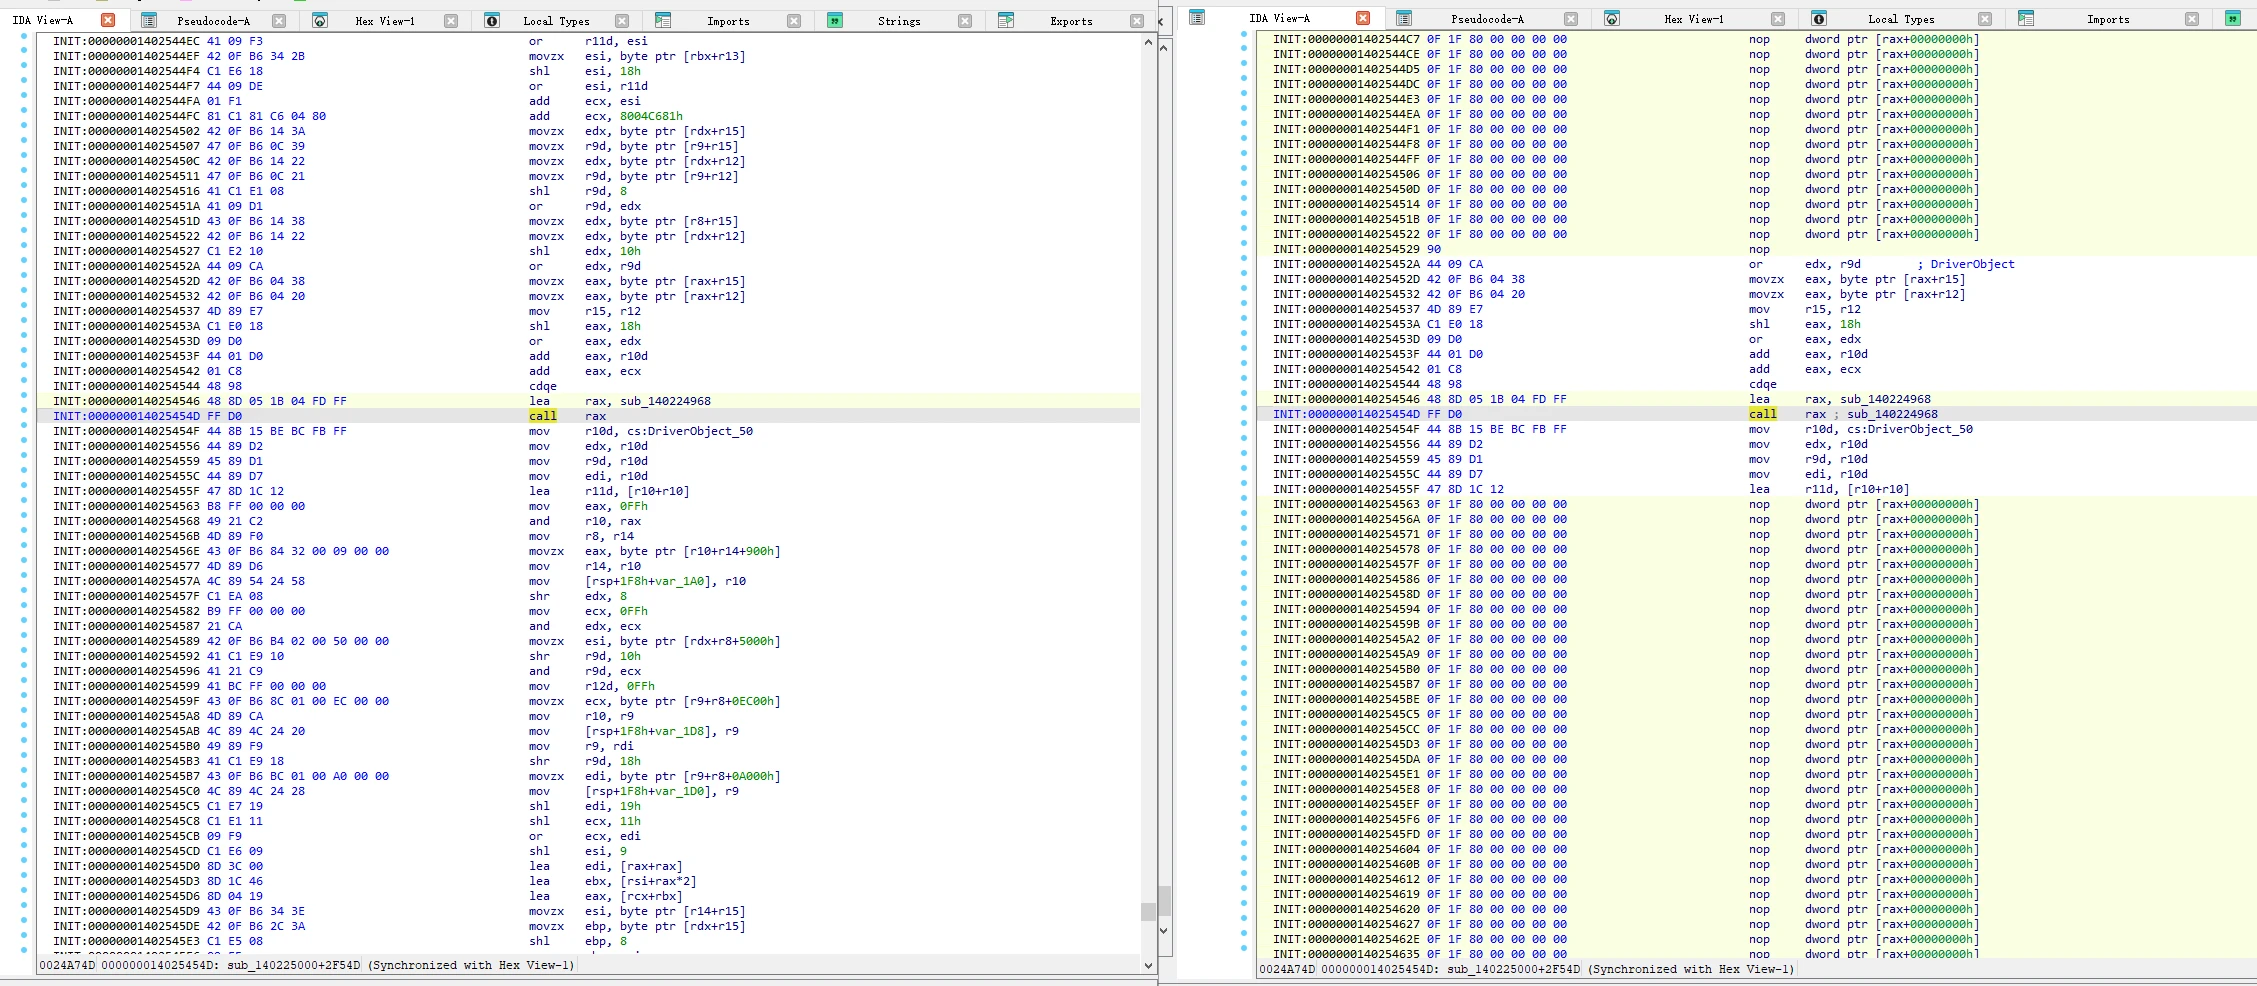Click Pseudocode-A tab icon in right window
Screen dimensions: 2257x986
[1404, 18]
